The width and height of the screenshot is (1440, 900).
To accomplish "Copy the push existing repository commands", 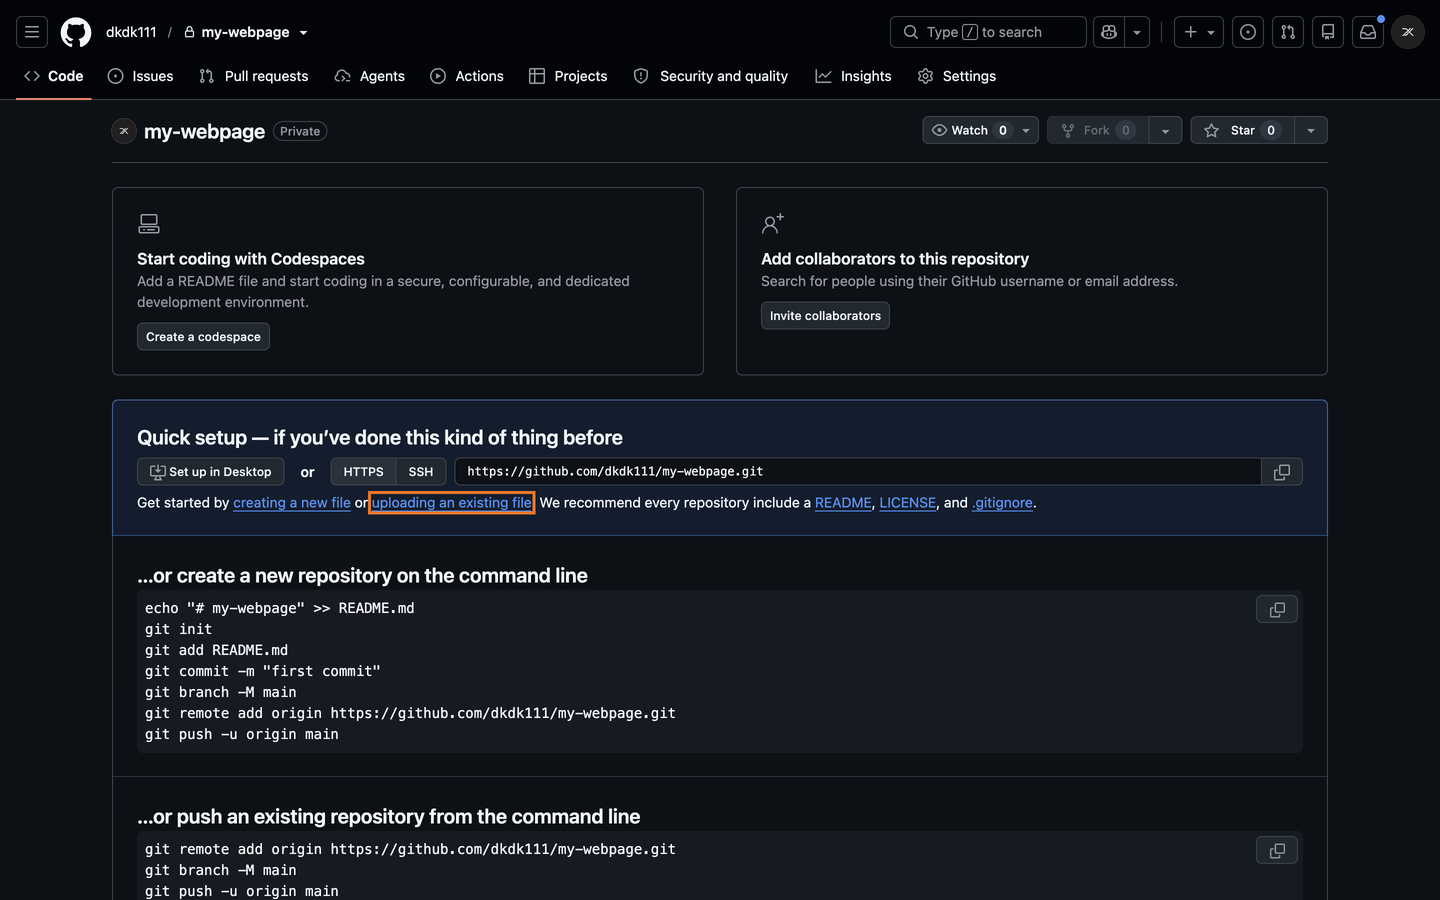I will (x=1277, y=851).
